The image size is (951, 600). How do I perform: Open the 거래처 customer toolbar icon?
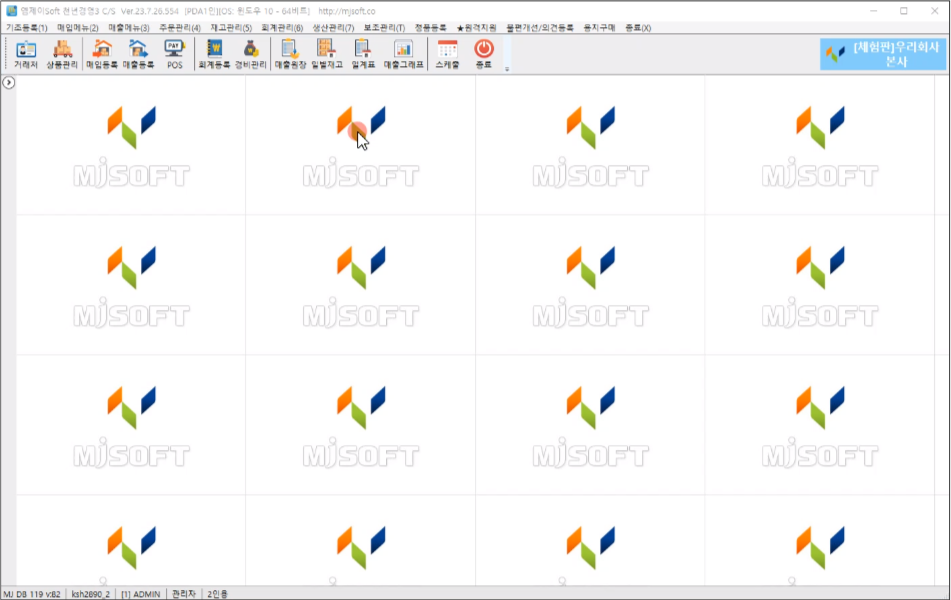click(x=25, y=54)
